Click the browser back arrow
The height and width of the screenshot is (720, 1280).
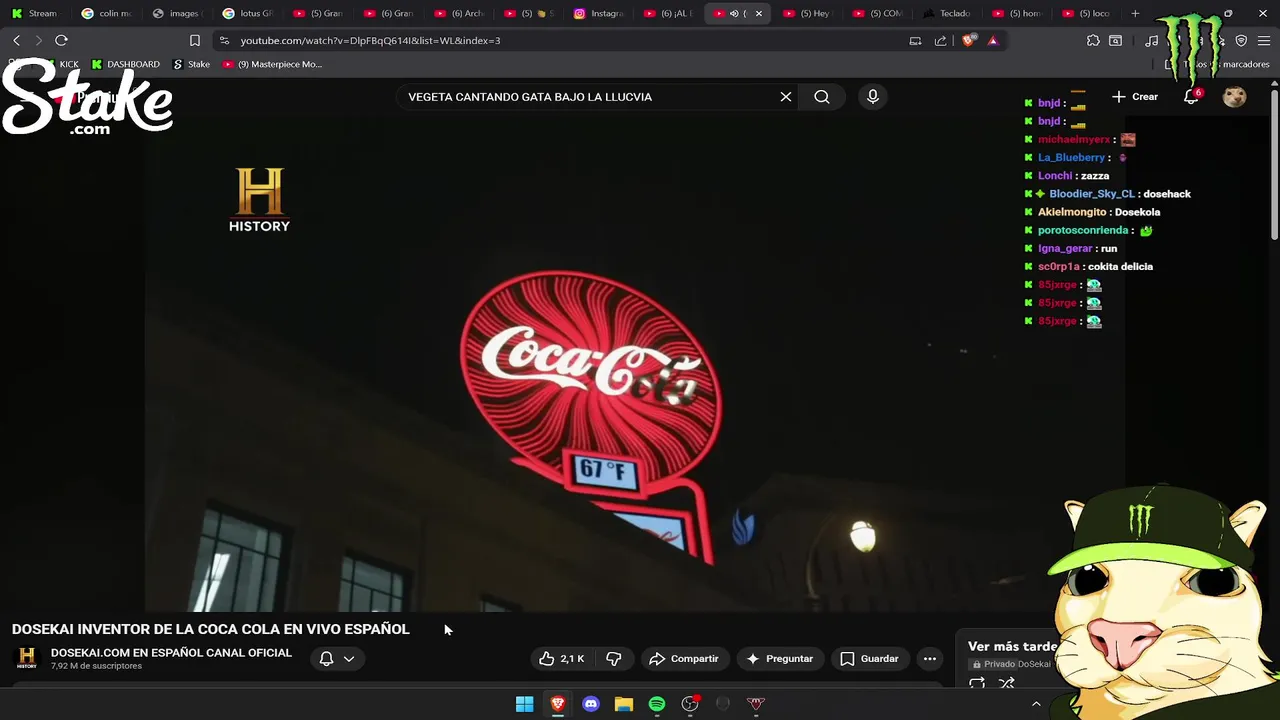click(16, 40)
